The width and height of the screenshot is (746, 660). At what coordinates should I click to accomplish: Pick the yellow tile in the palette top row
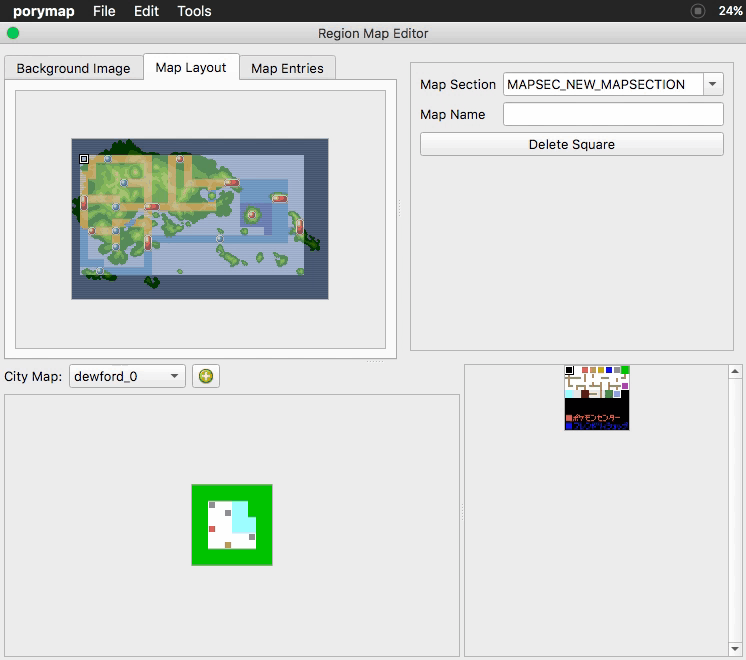(601, 370)
